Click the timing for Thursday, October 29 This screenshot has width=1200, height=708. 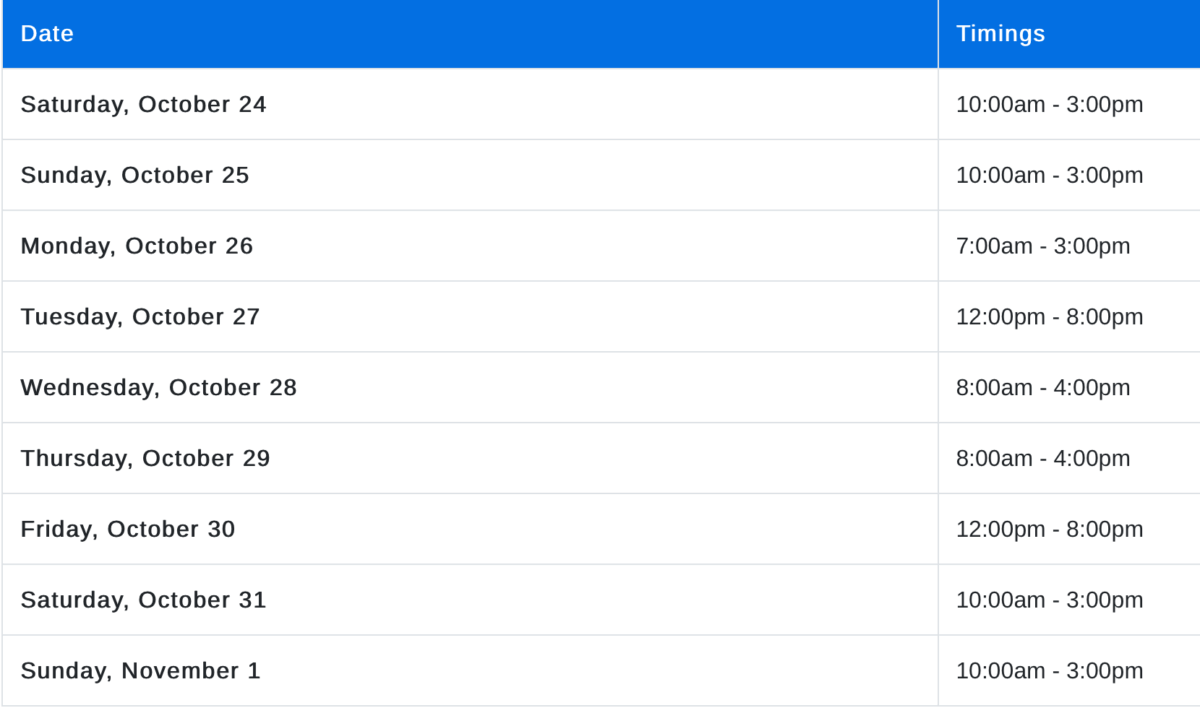[1043, 458]
